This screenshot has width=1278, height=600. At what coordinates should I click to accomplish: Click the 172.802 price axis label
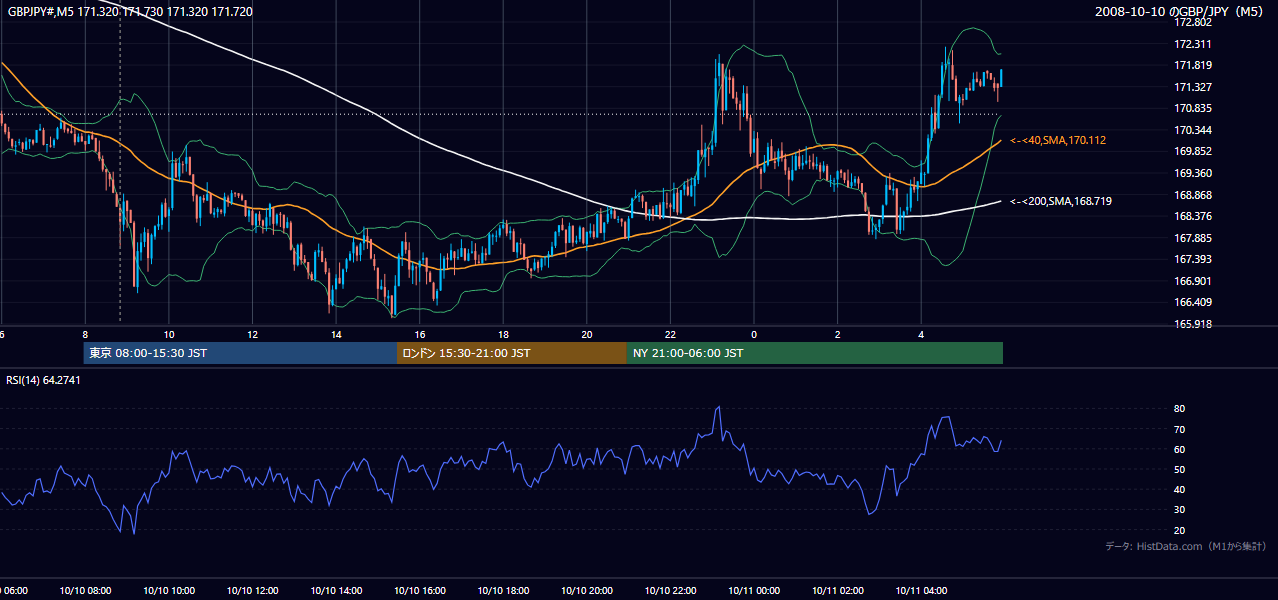point(1193,22)
